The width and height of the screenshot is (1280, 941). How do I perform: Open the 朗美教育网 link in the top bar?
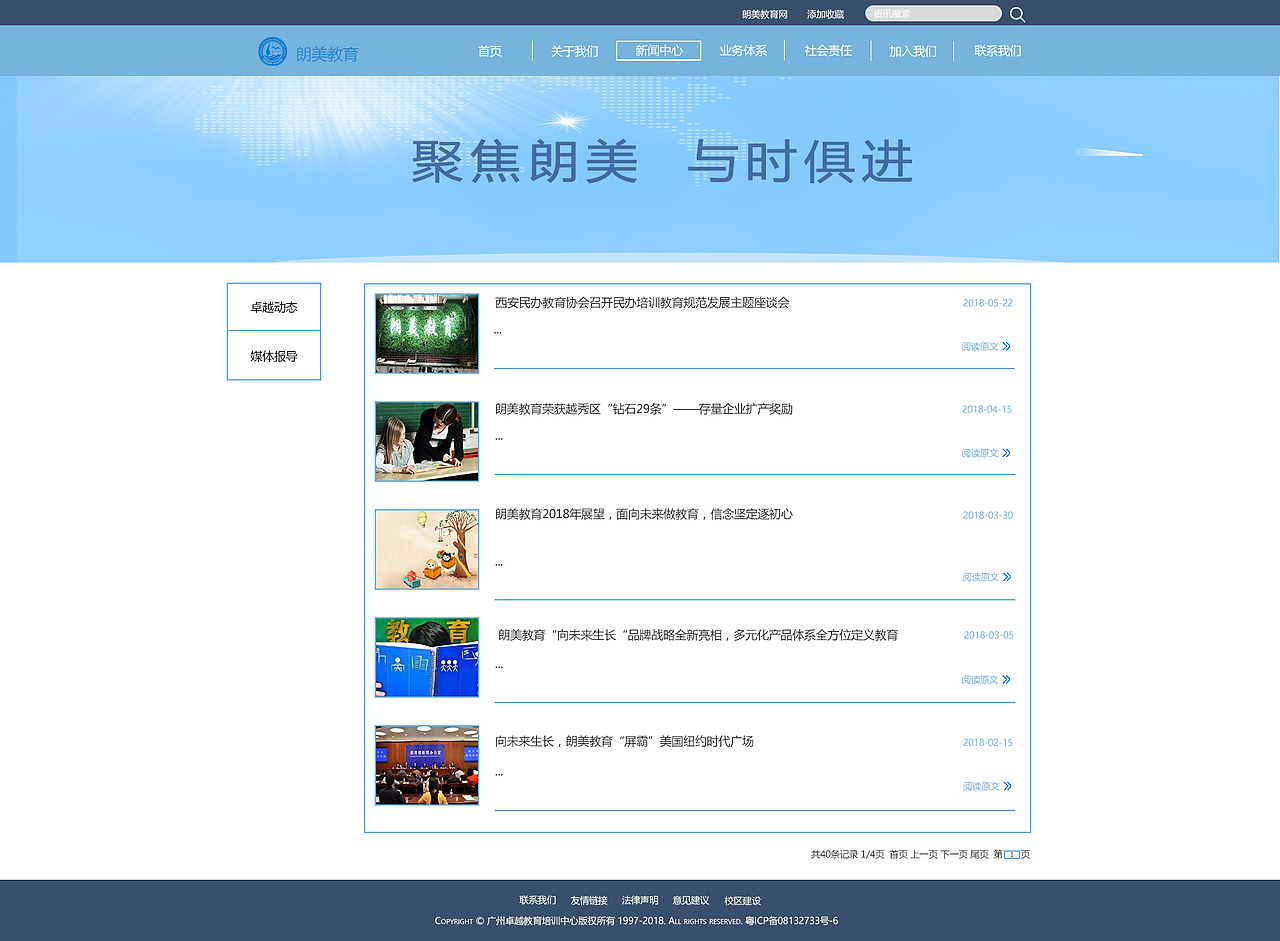[763, 13]
